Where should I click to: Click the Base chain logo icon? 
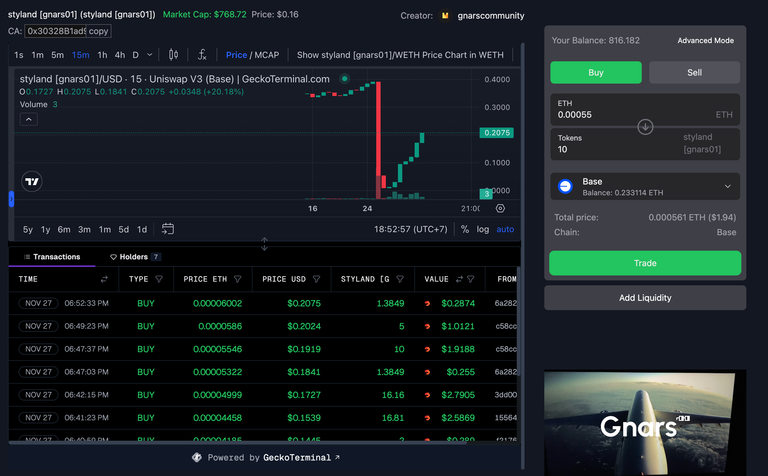[565, 186]
